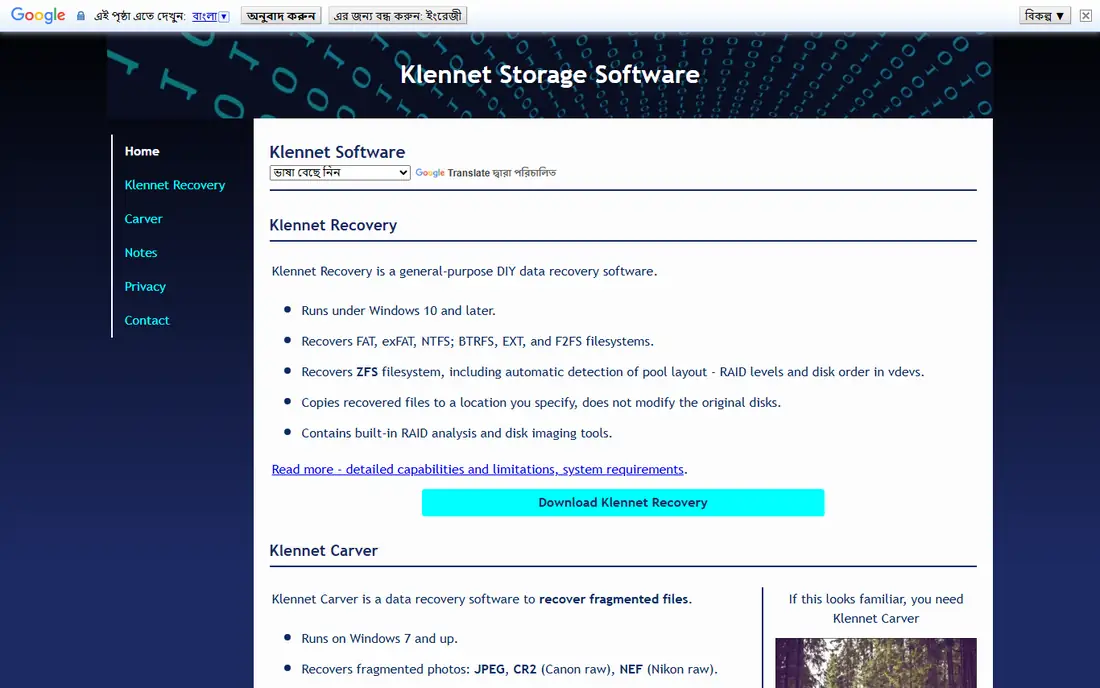Click the Google Translate attribution link
This screenshot has height=688, width=1100.
(x=452, y=173)
